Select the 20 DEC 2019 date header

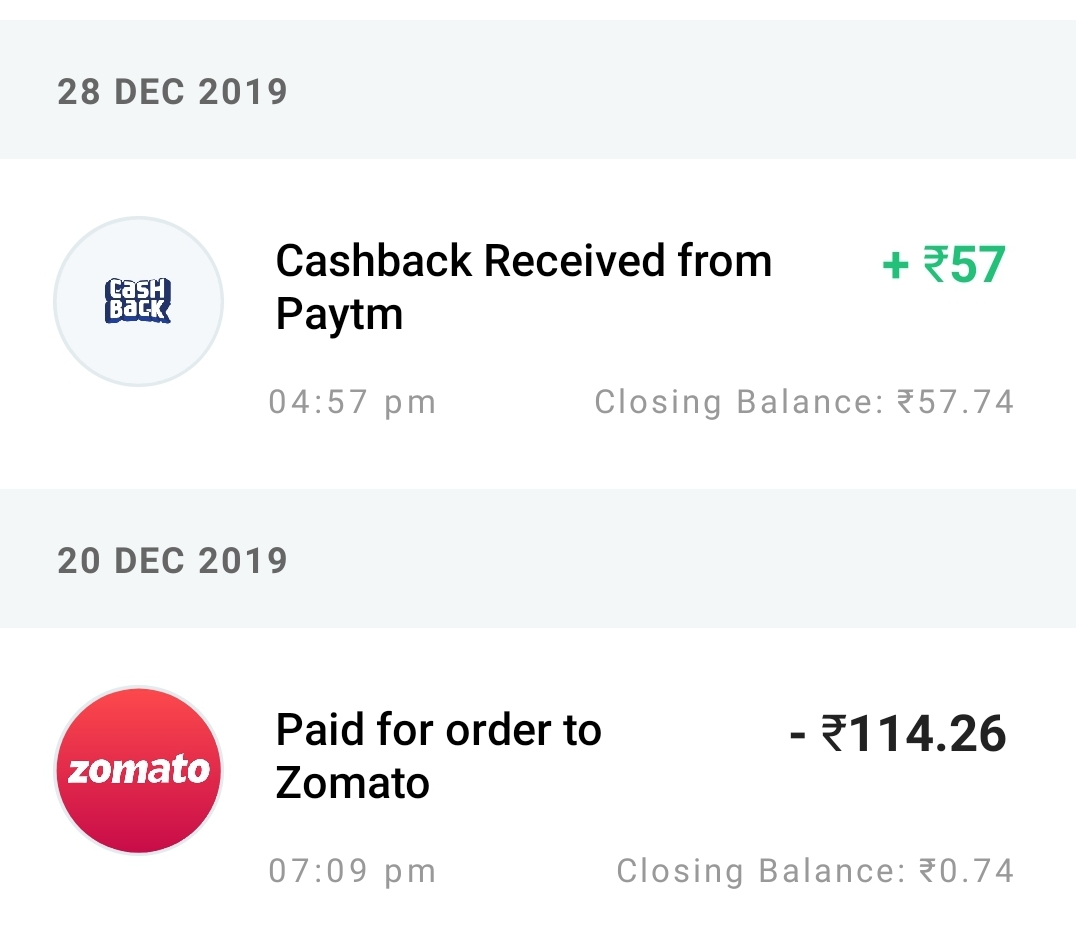[172, 561]
